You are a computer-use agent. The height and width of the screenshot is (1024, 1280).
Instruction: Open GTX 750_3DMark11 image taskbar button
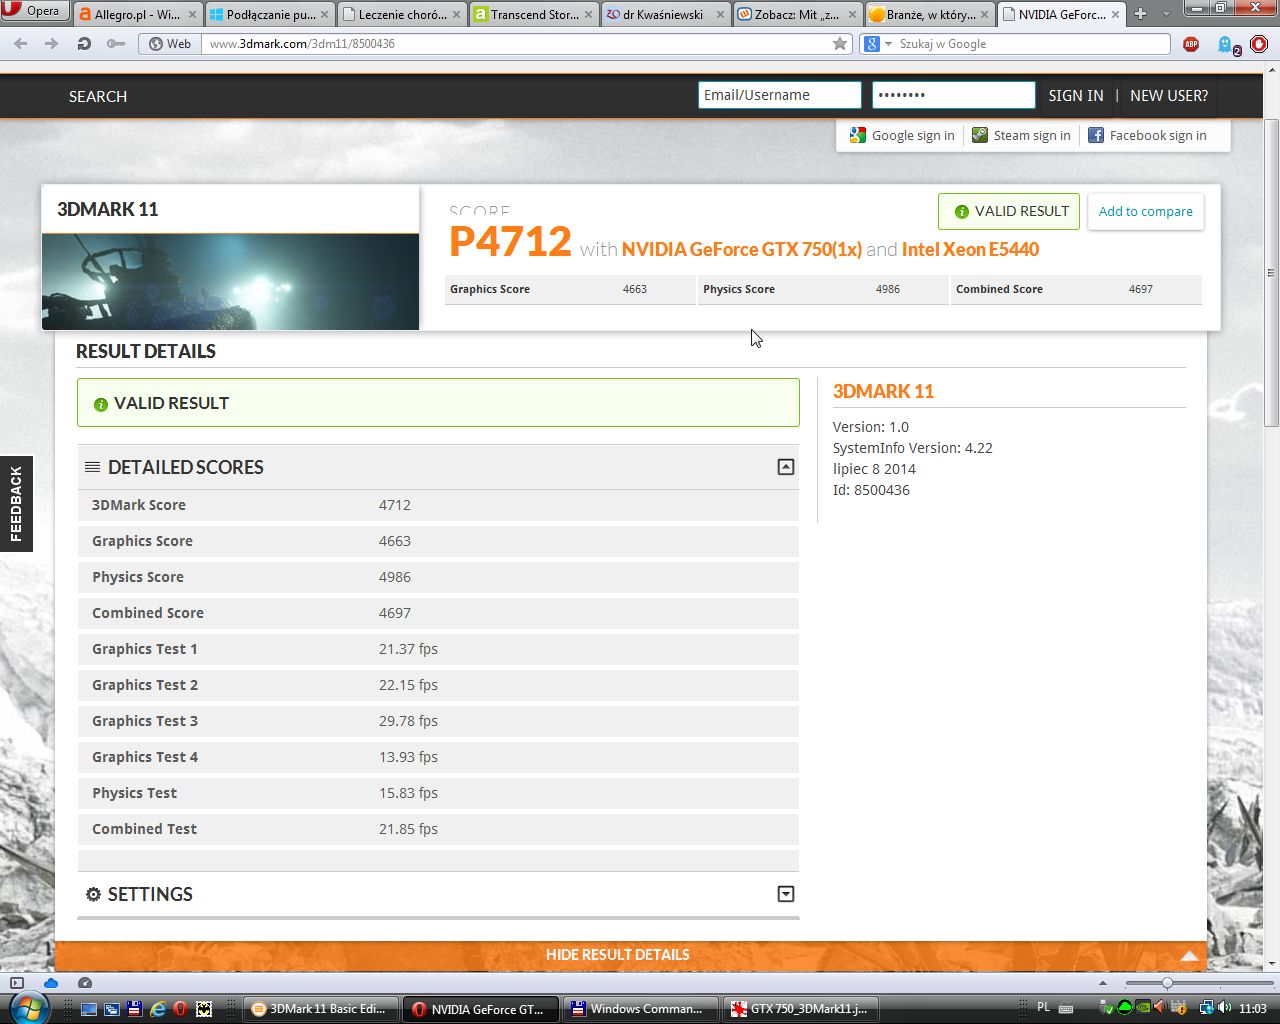point(802,1009)
